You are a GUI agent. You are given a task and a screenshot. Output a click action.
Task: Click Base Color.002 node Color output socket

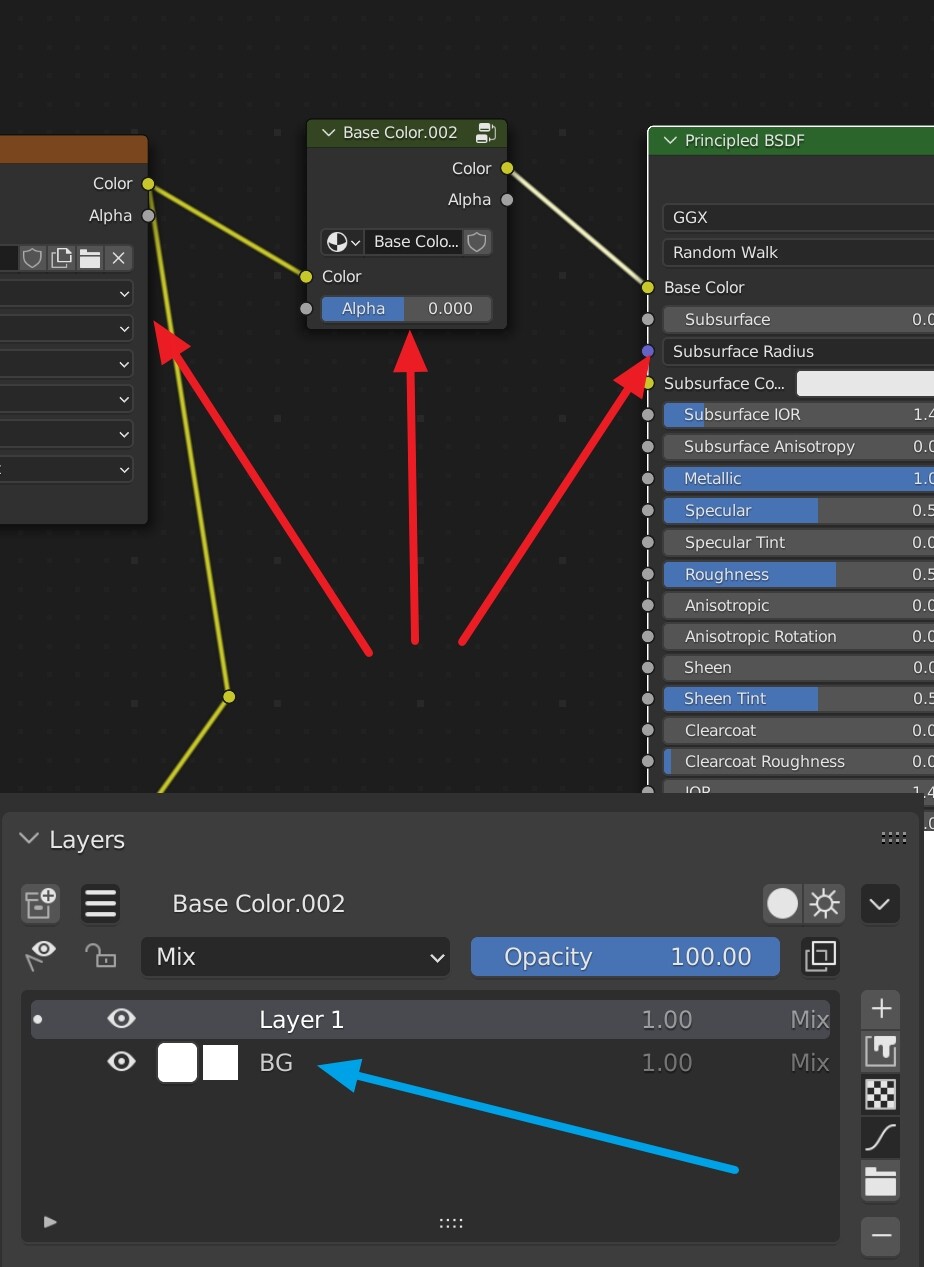point(507,168)
